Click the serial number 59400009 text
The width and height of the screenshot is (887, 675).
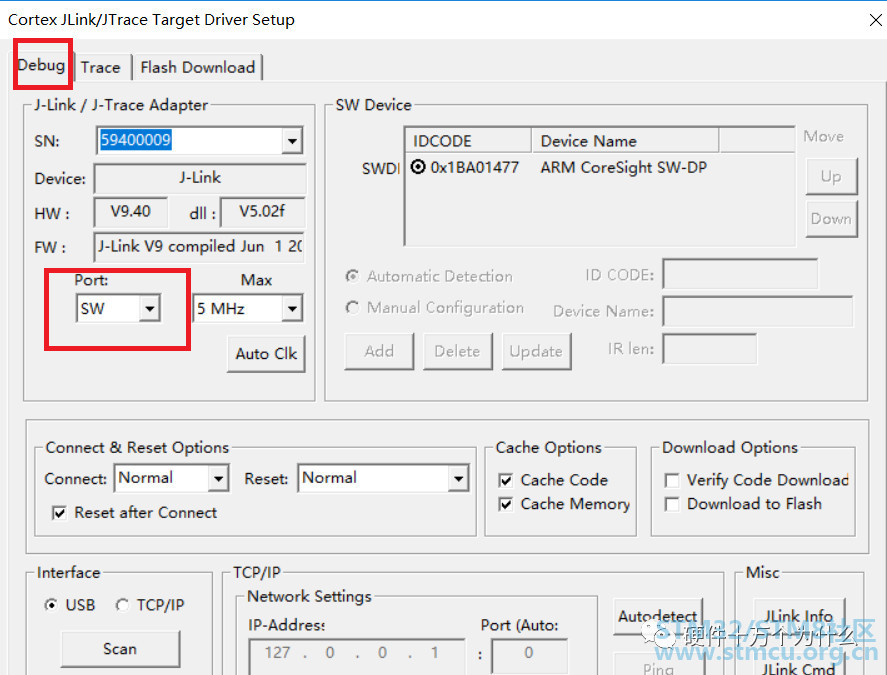pos(136,140)
